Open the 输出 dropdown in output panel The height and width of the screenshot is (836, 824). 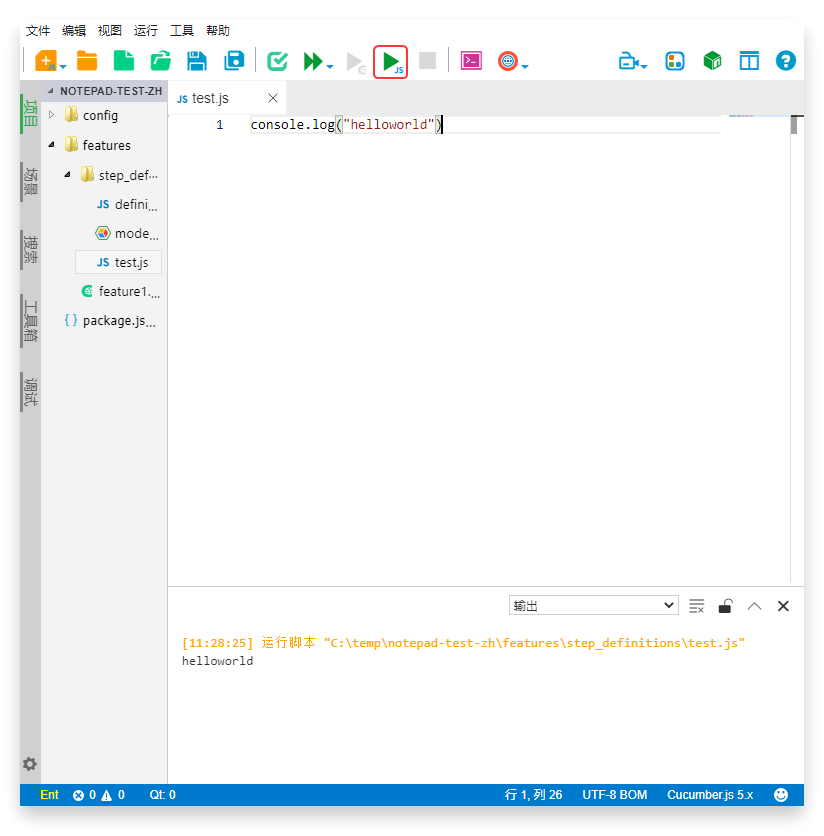(x=593, y=606)
